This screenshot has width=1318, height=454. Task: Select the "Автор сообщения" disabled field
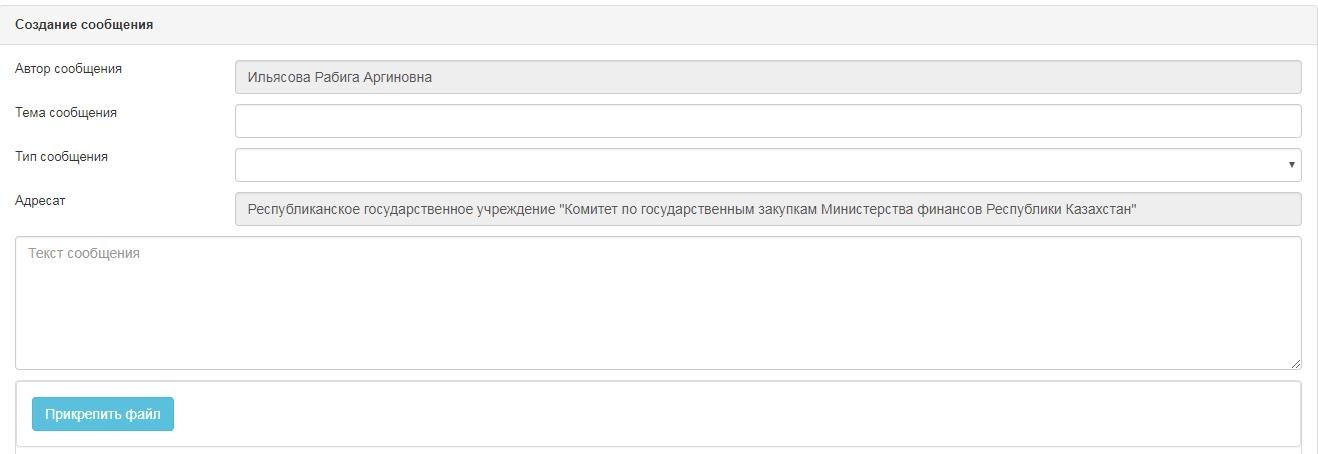click(768, 77)
